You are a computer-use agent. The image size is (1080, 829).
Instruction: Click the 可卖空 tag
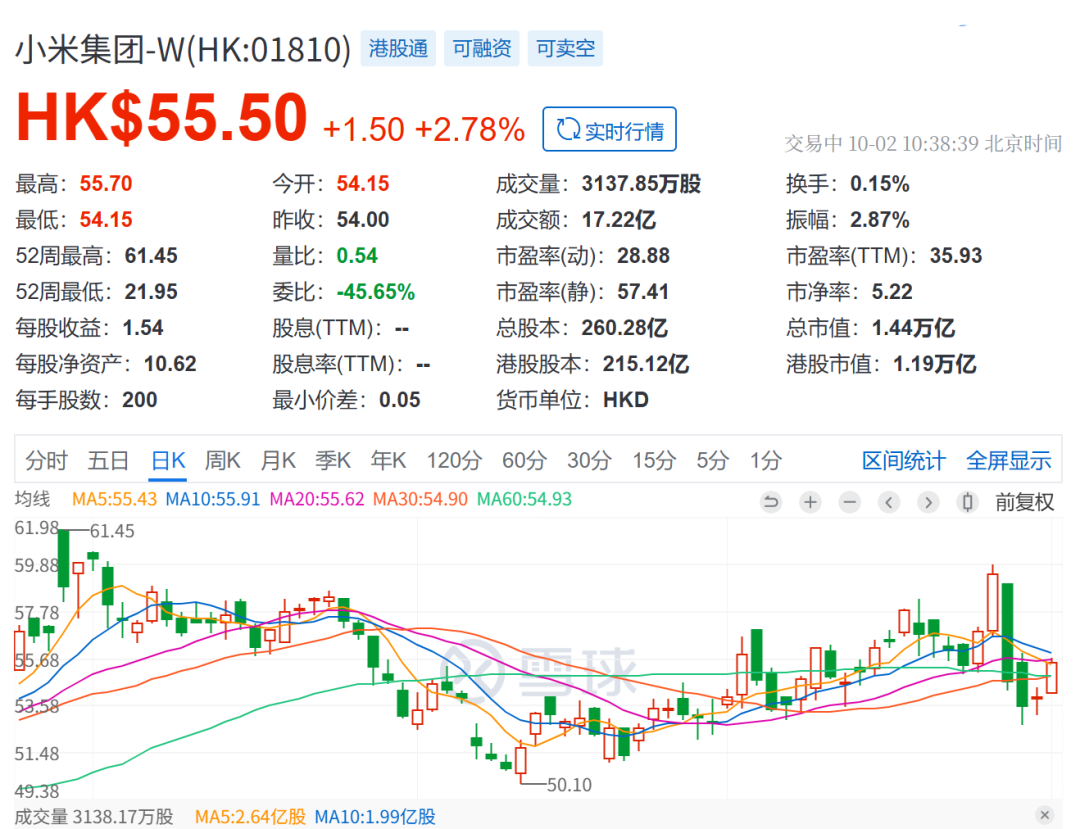point(565,48)
